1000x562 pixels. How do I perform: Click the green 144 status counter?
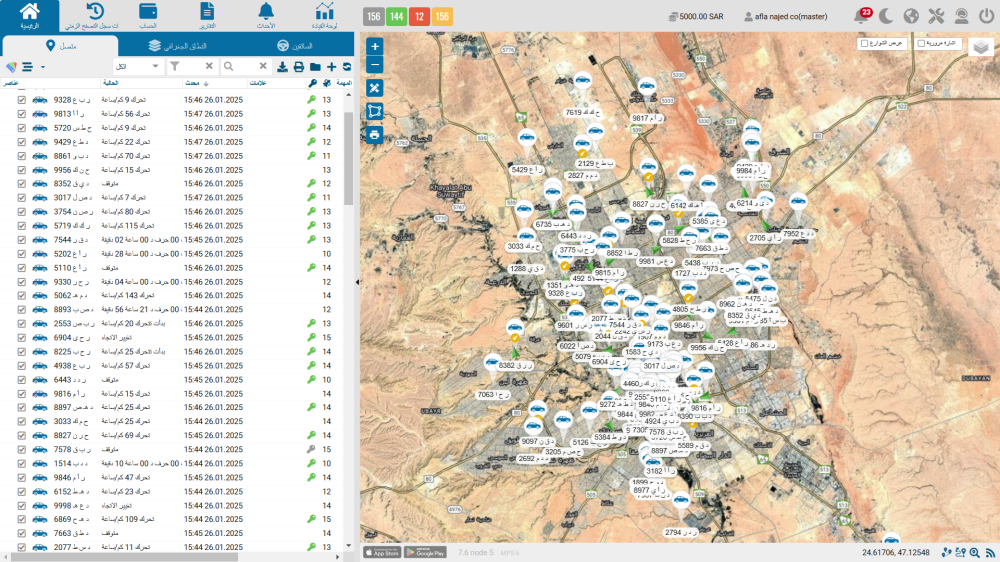(397, 17)
